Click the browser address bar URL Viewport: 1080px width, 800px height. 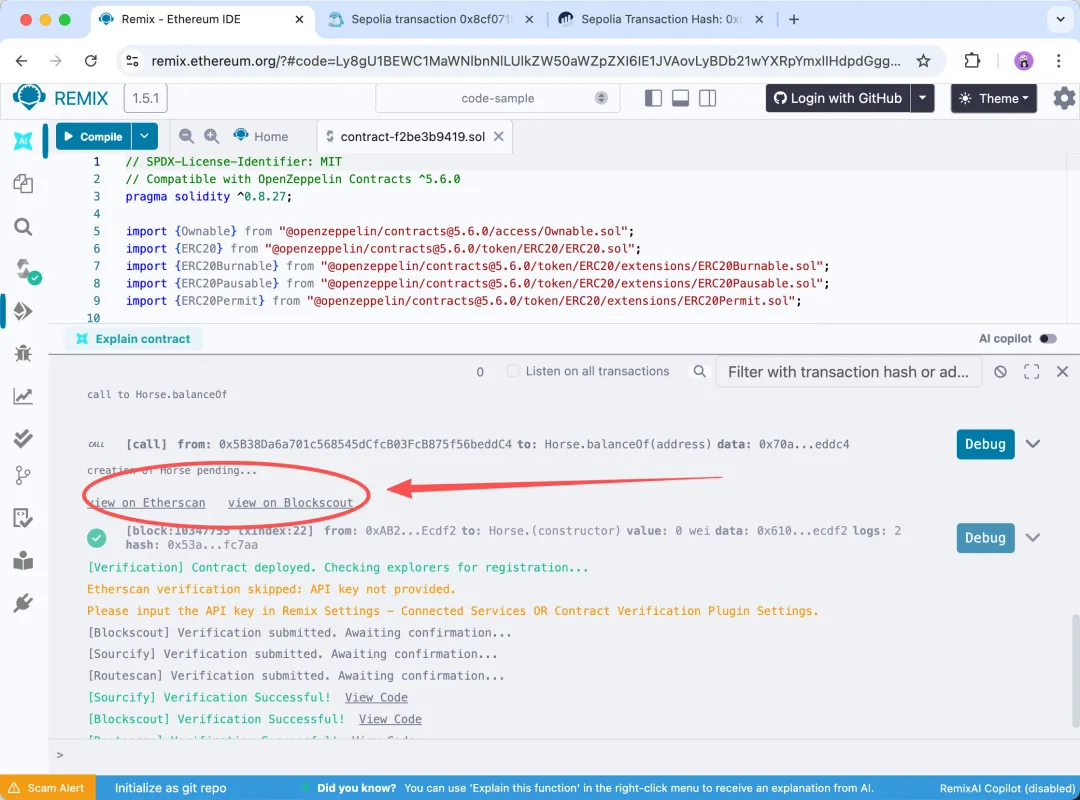tap(526, 61)
